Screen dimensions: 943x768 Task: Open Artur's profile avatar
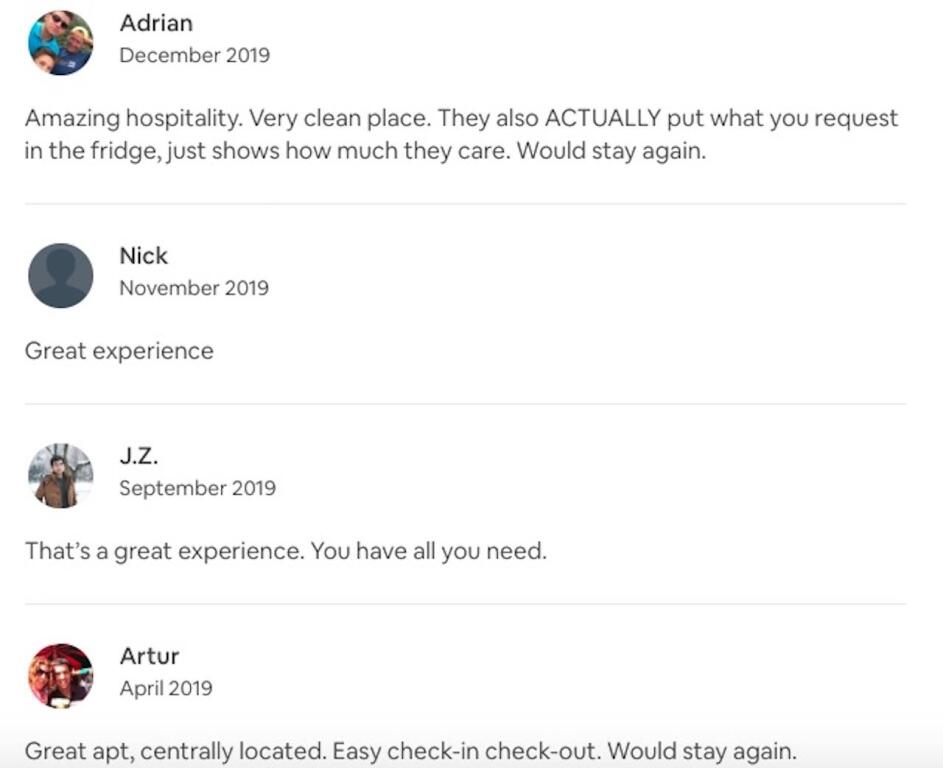(60, 676)
